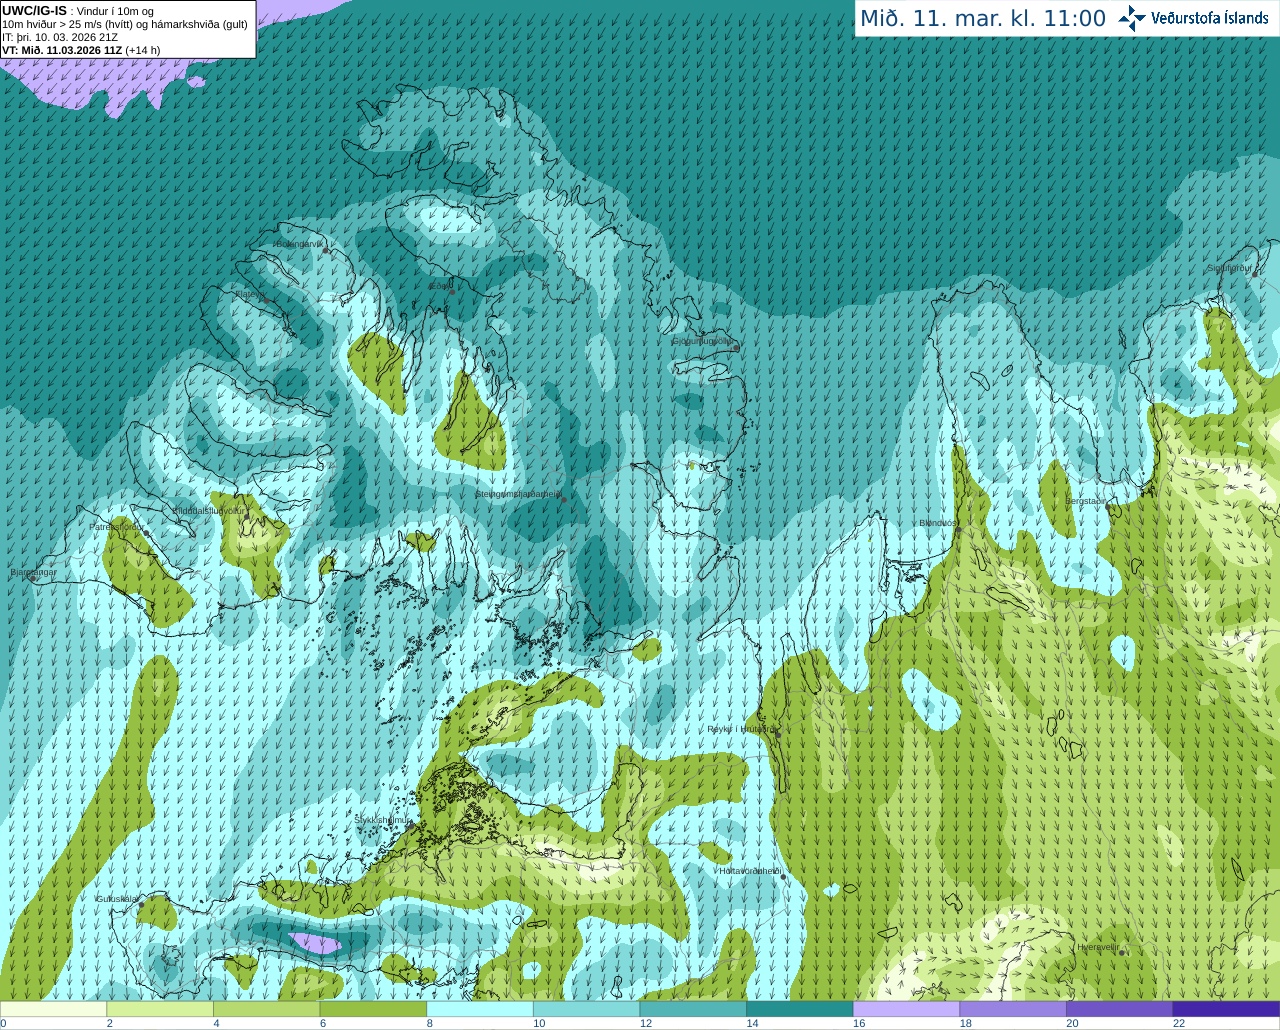Click the Hveravellir station marker
Image resolution: width=1280 pixels, height=1030 pixels.
tap(1123, 952)
